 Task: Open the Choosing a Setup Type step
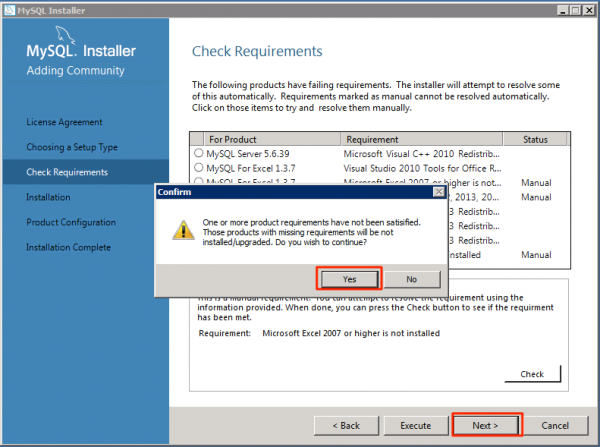[72, 147]
